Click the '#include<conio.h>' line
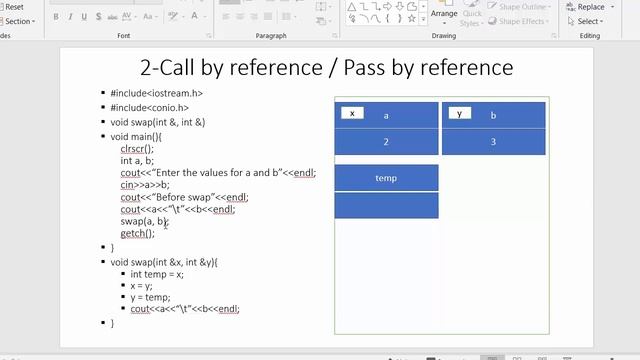Viewport: 640px width, 360px height. coord(149,108)
